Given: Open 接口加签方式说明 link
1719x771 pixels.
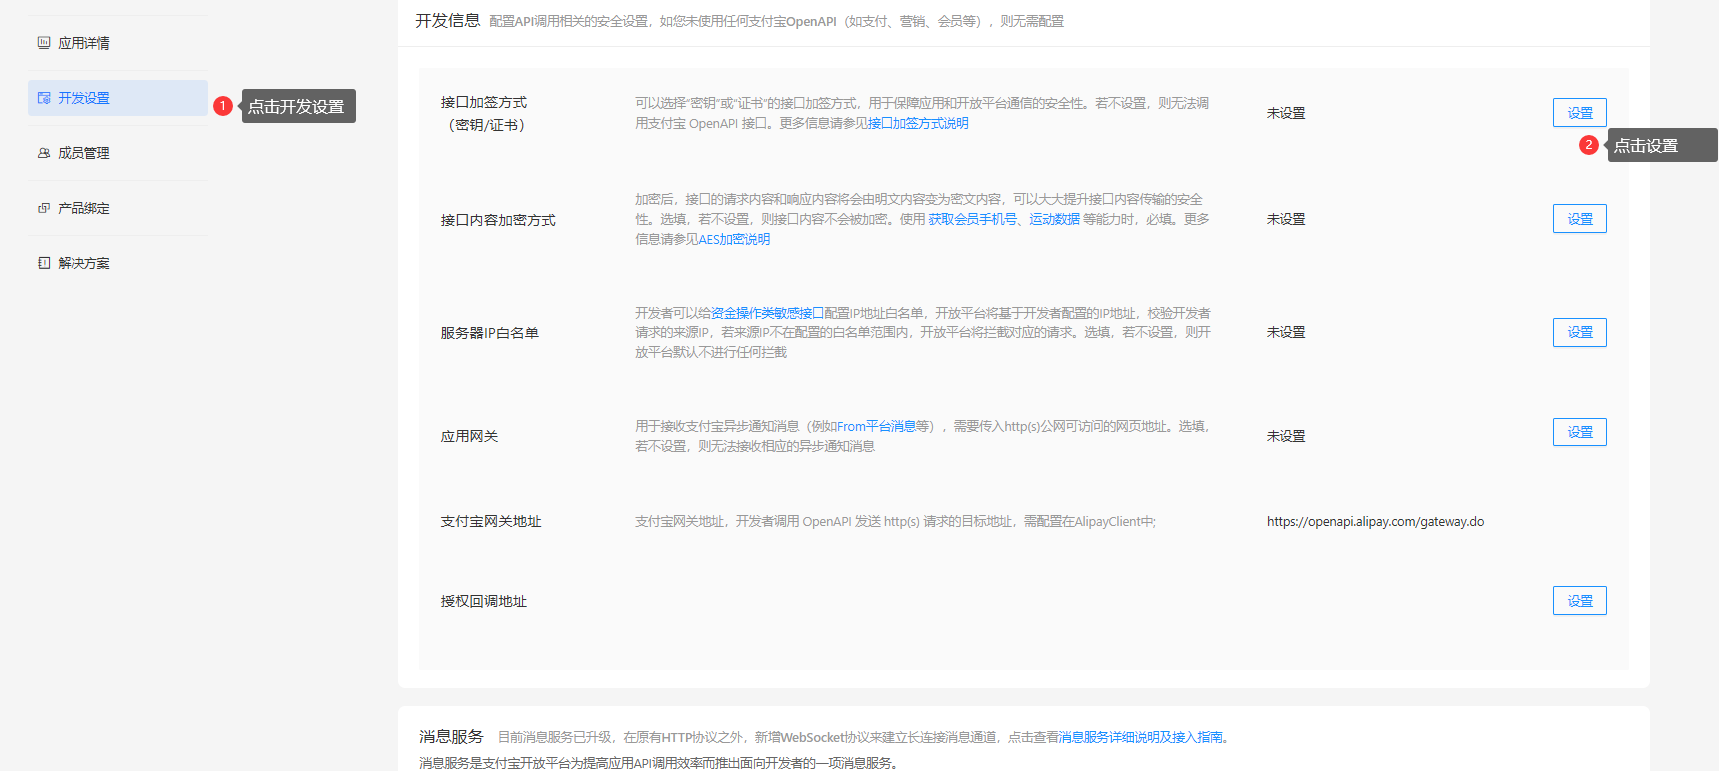Looking at the screenshot, I should [918, 124].
